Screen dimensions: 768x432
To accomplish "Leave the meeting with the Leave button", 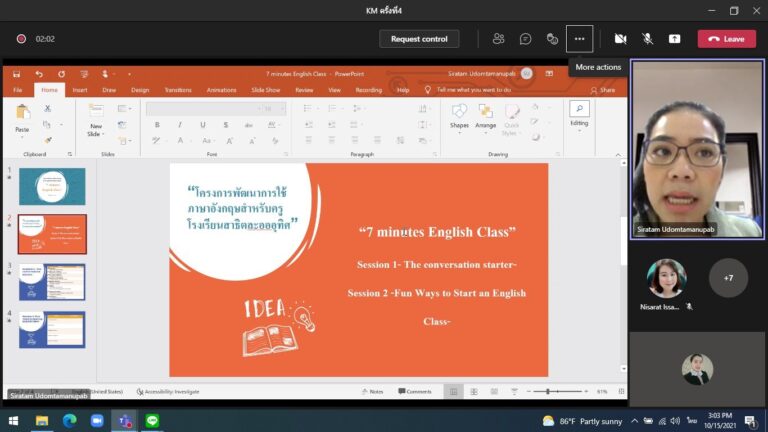I will (x=726, y=39).
